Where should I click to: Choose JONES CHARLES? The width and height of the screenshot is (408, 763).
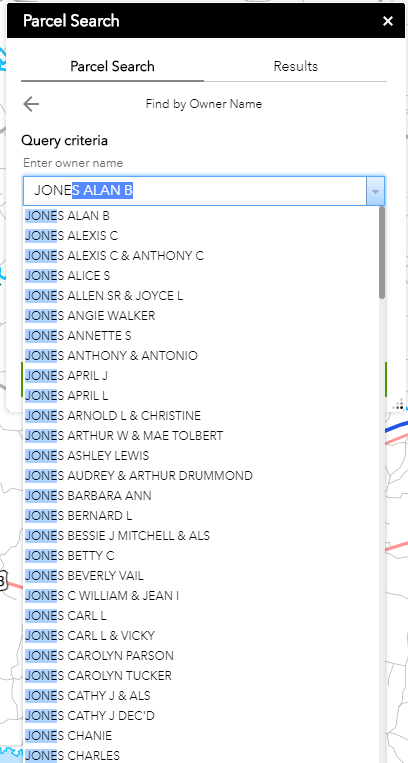coord(201,755)
